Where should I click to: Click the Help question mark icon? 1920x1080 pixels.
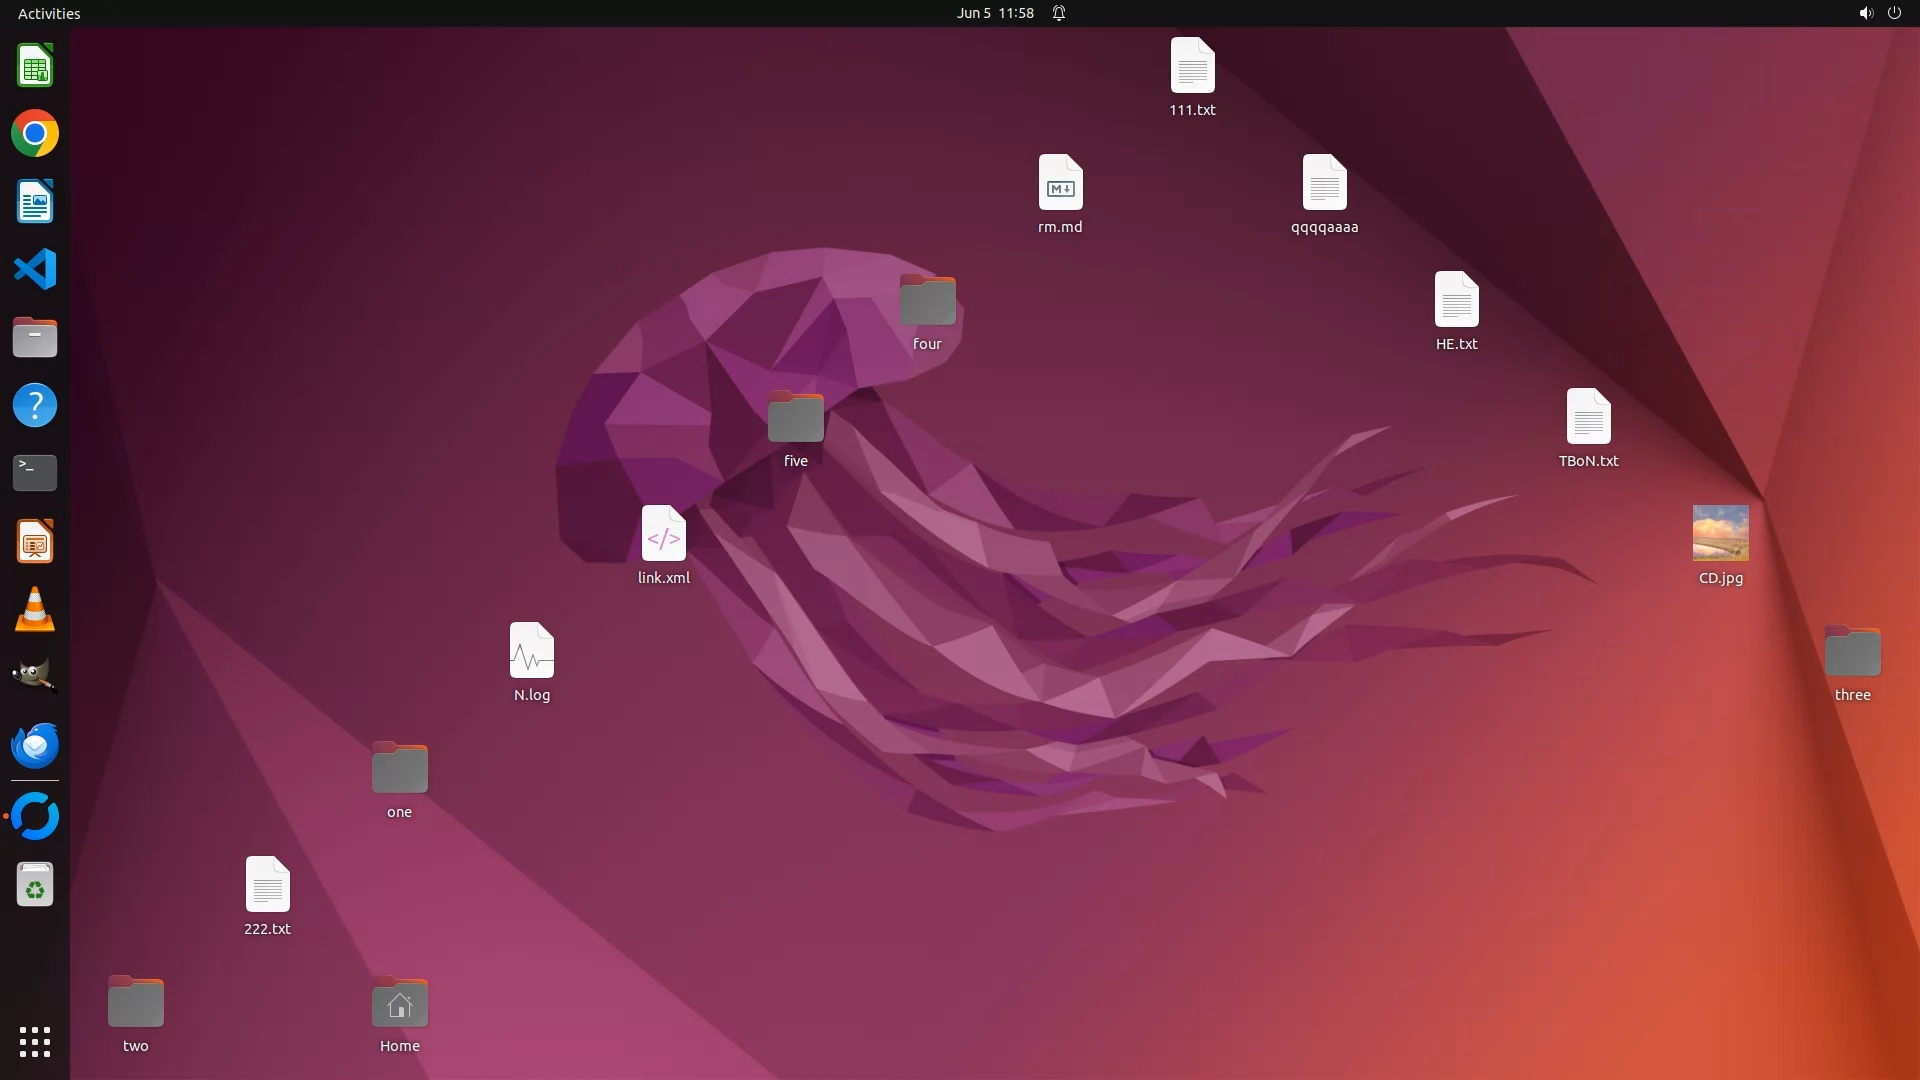[35, 405]
